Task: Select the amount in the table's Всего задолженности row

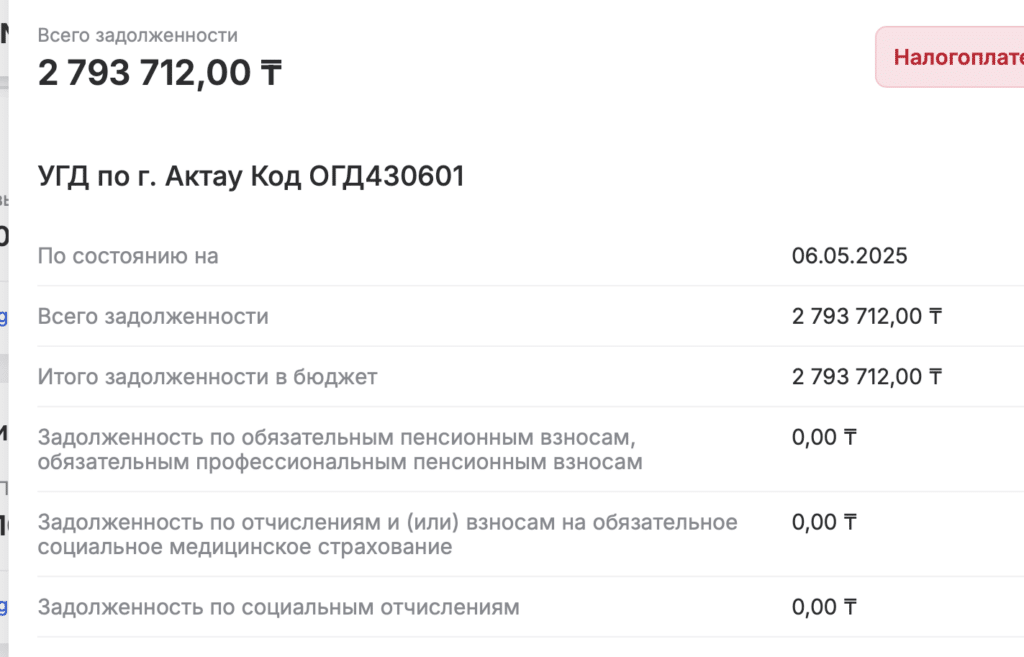Action: tap(867, 316)
